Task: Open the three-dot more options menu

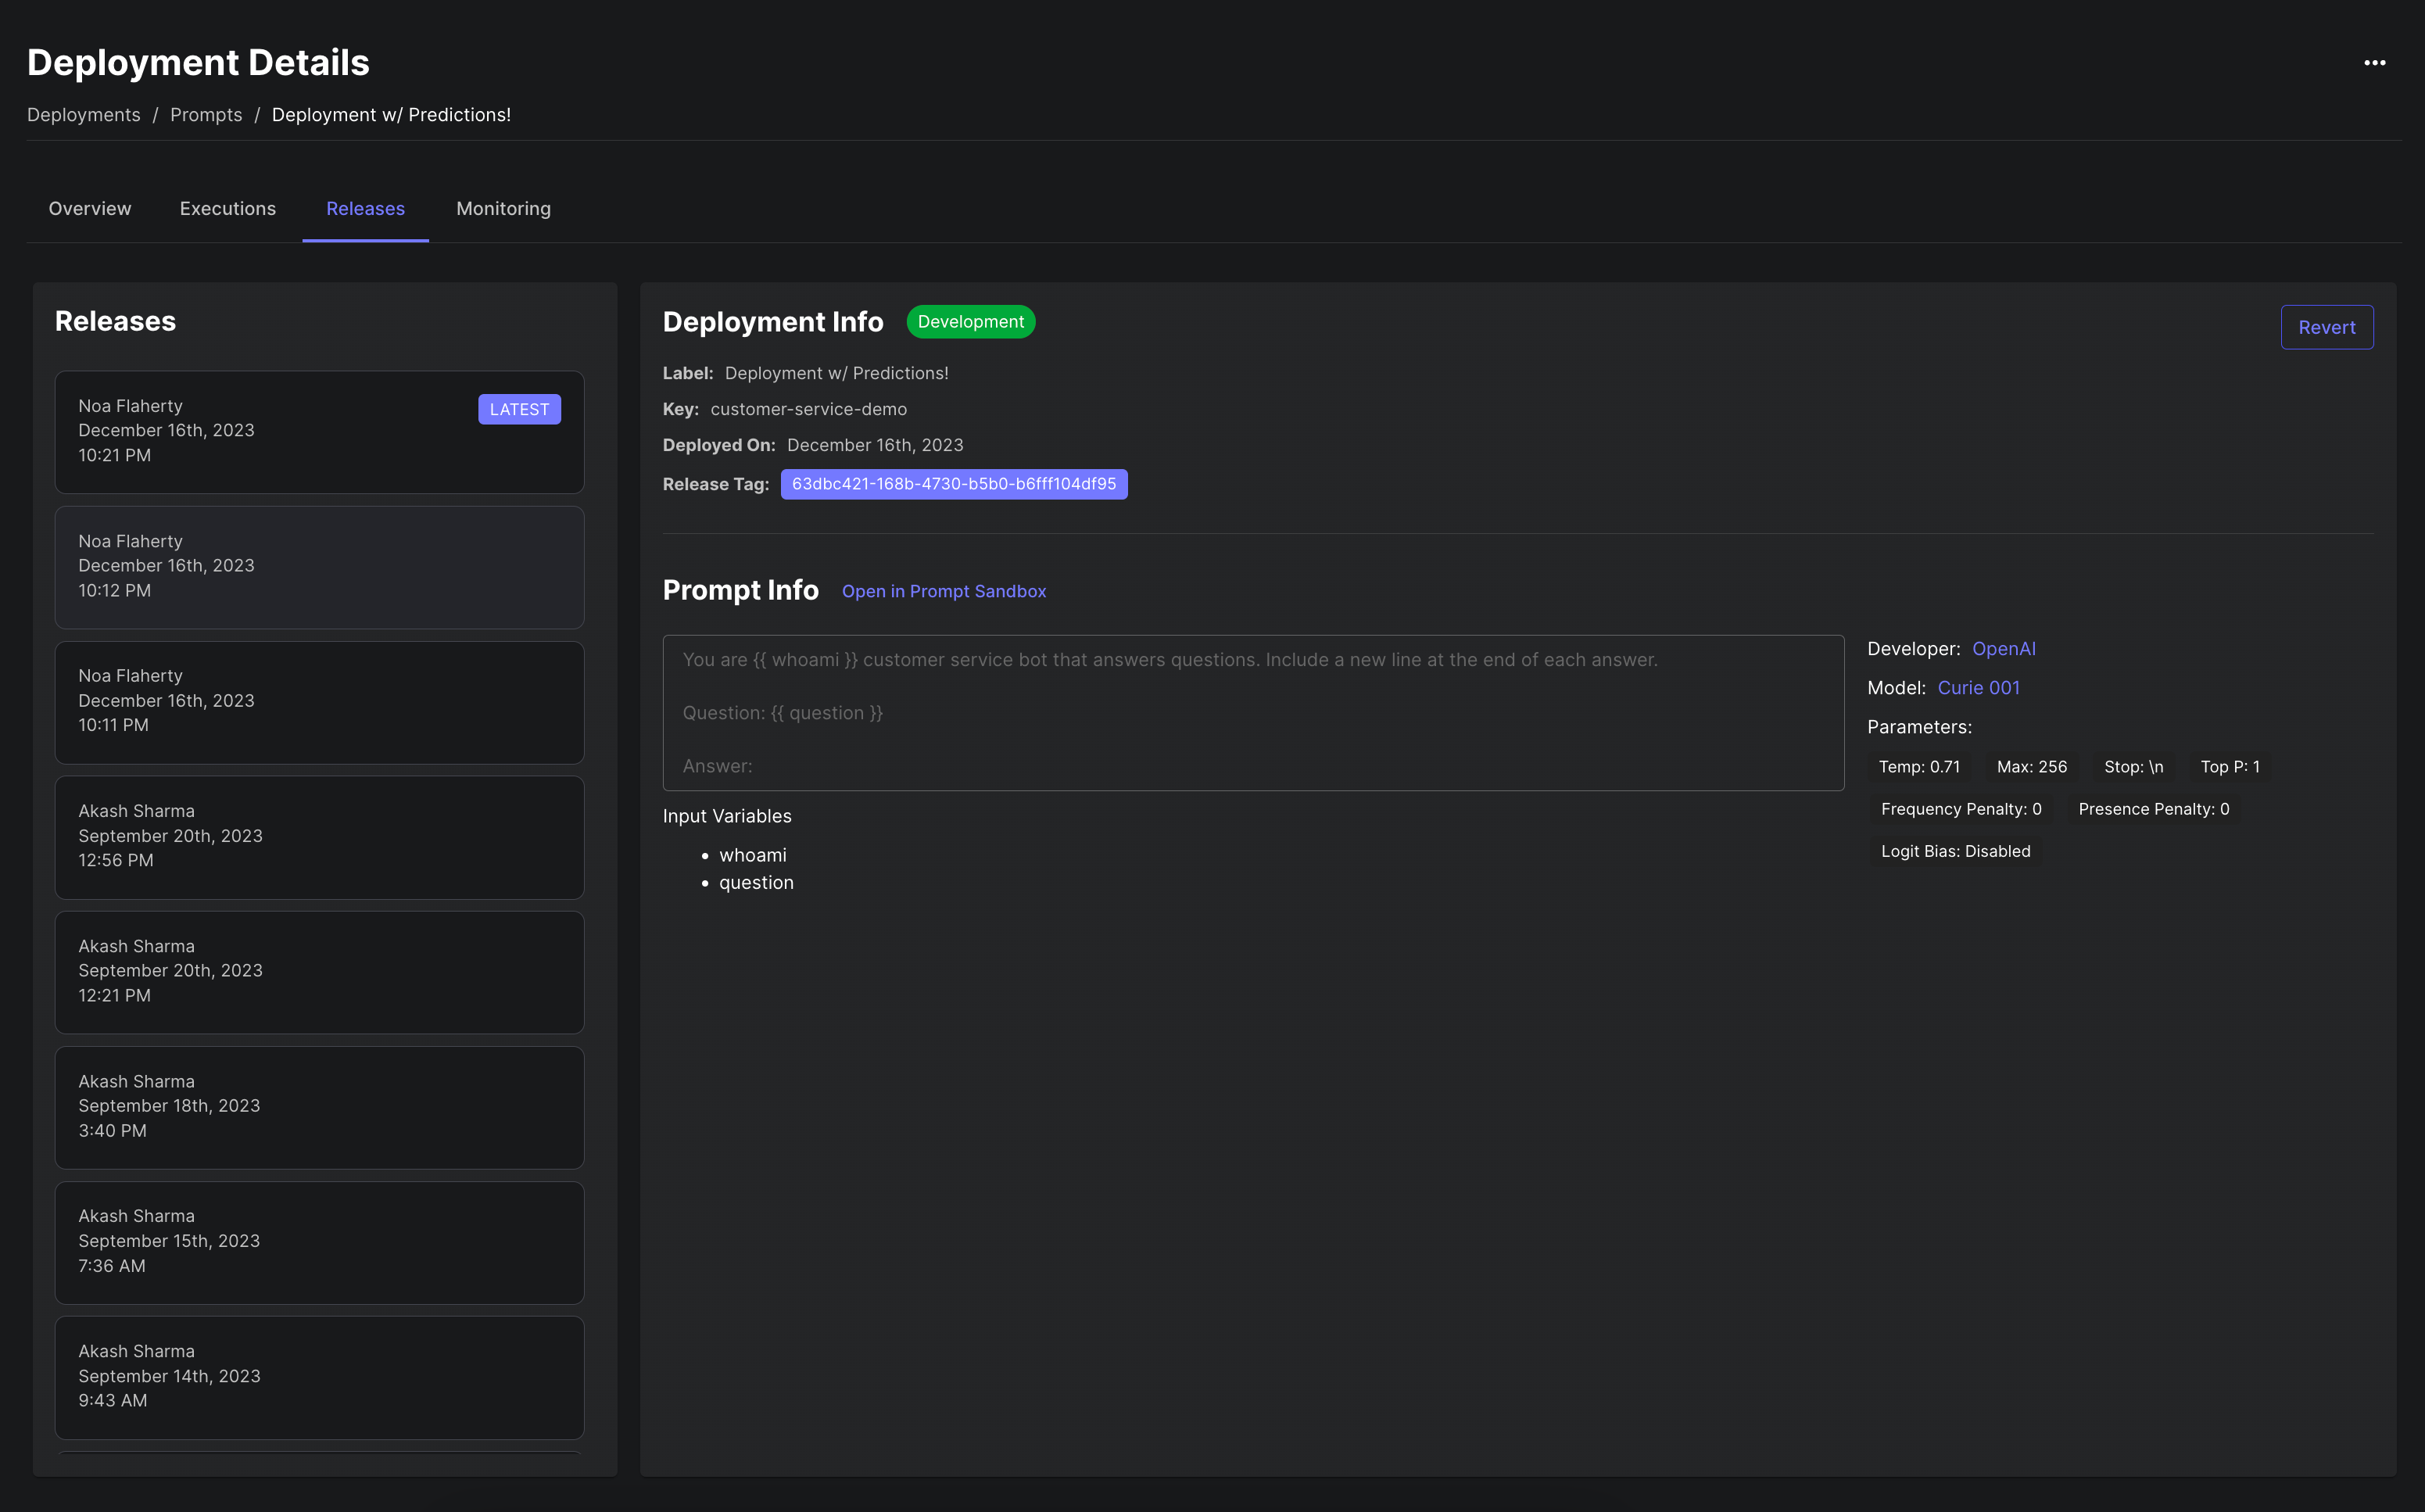Action: (x=2374, y=63)
